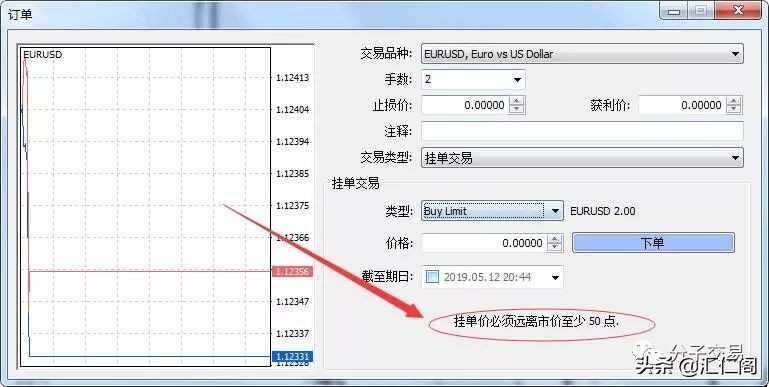This screenshot has width=769, height=387.
Task: Click the 1.12331 bid price label
Action: [292, 357]
